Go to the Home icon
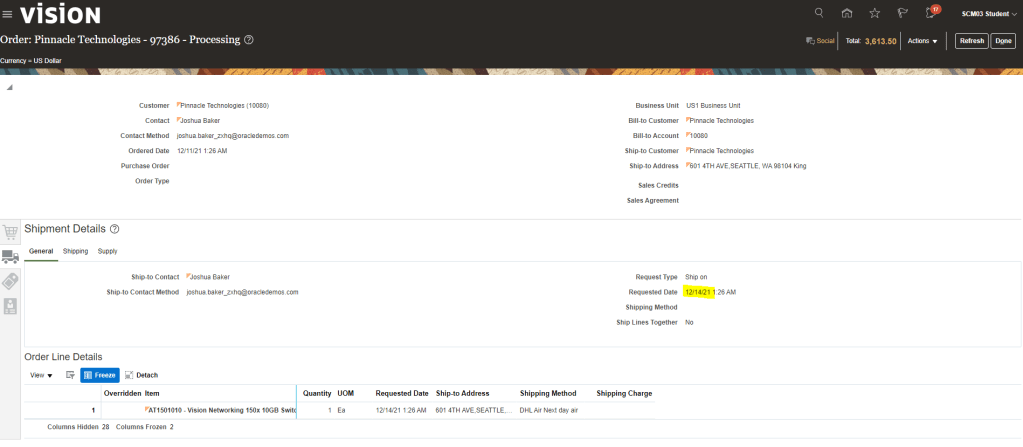The height and width of the screenshot is (447, 1023). pyautogui.click(x=847, y=13)
